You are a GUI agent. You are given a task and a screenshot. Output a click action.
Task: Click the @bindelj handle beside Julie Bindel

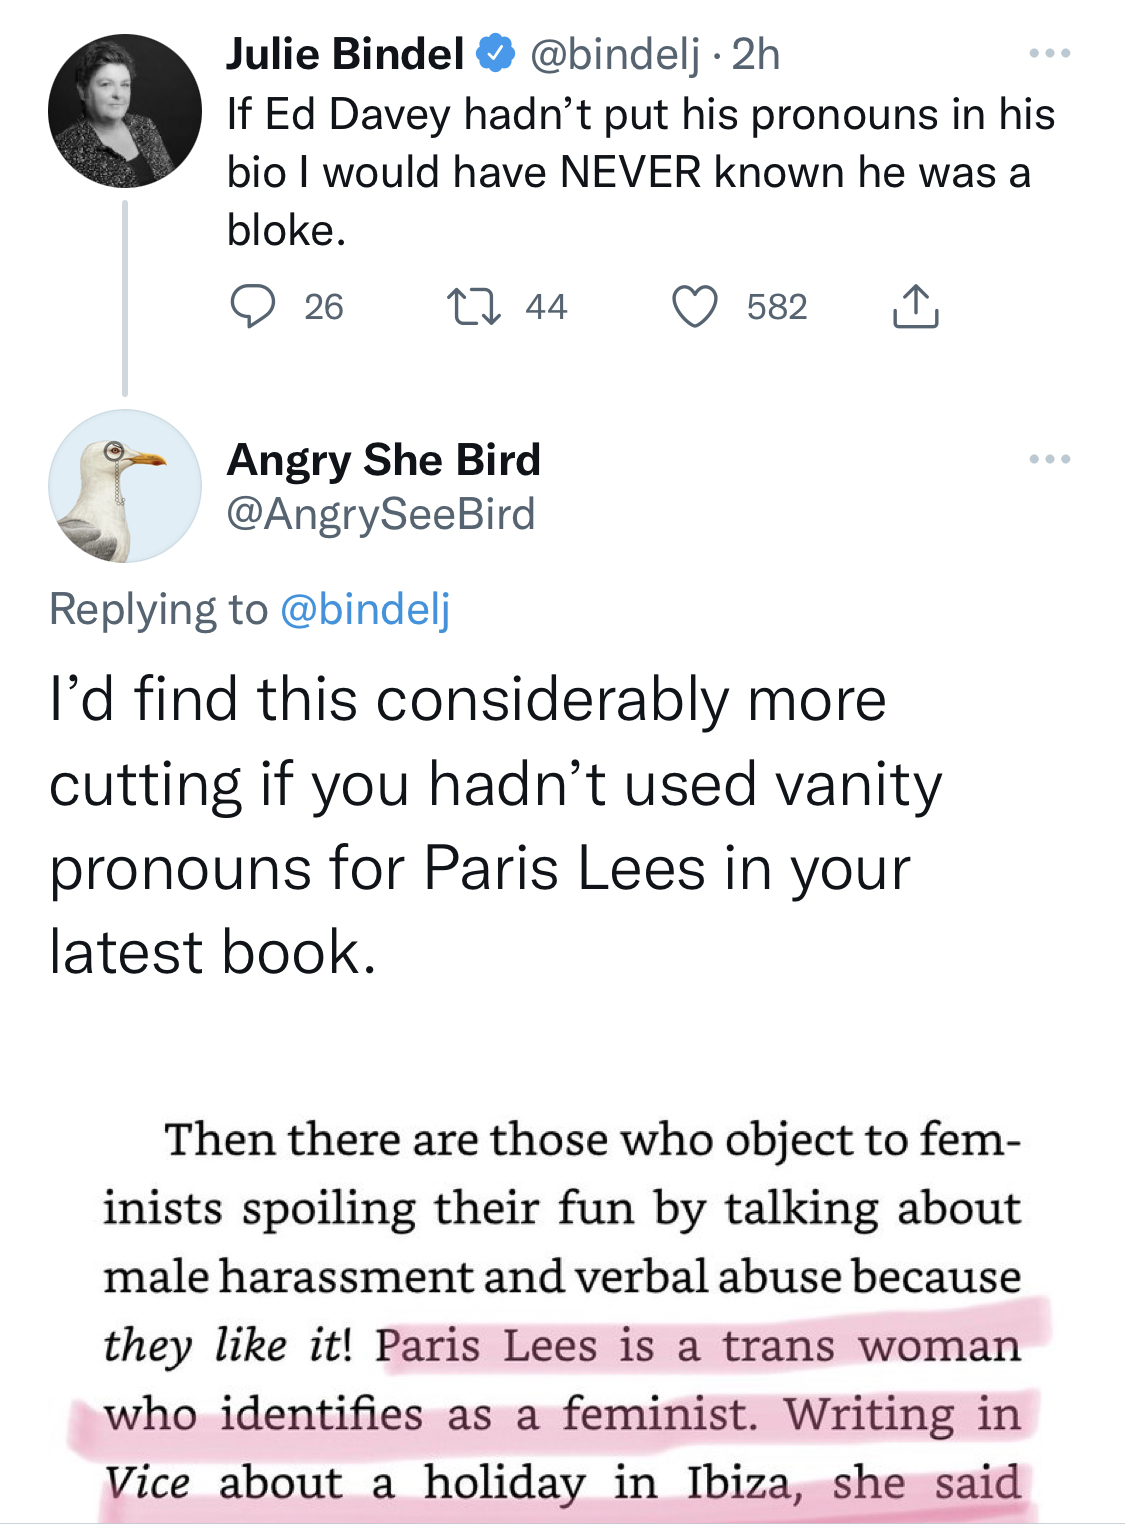(x=613, y=54)
